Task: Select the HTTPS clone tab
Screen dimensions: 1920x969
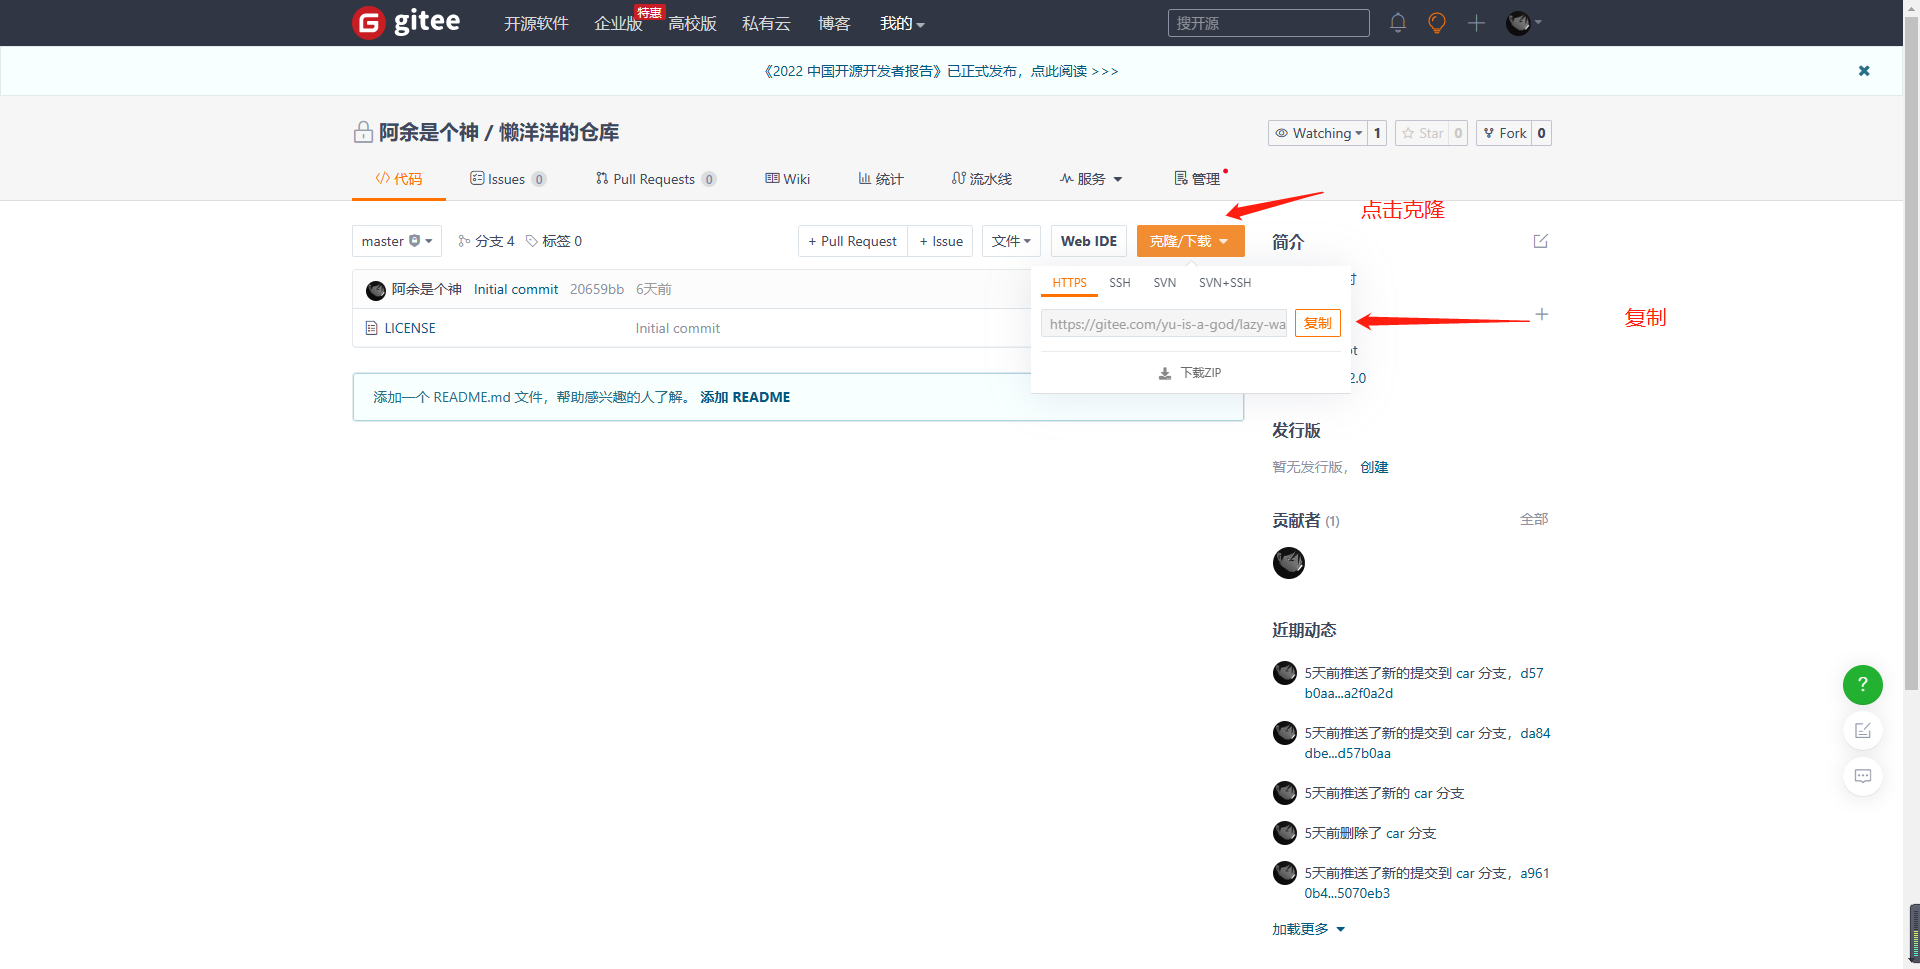Action: [x=1069, y=283]
